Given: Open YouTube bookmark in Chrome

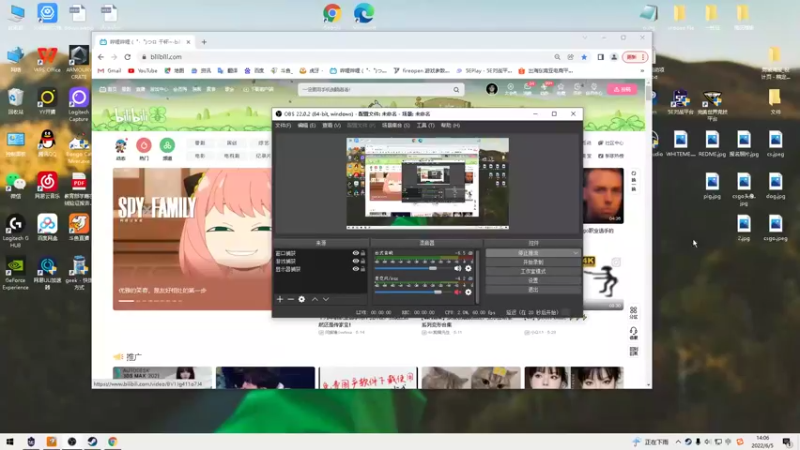Looking at the screenshot, I should pos(143,71).
